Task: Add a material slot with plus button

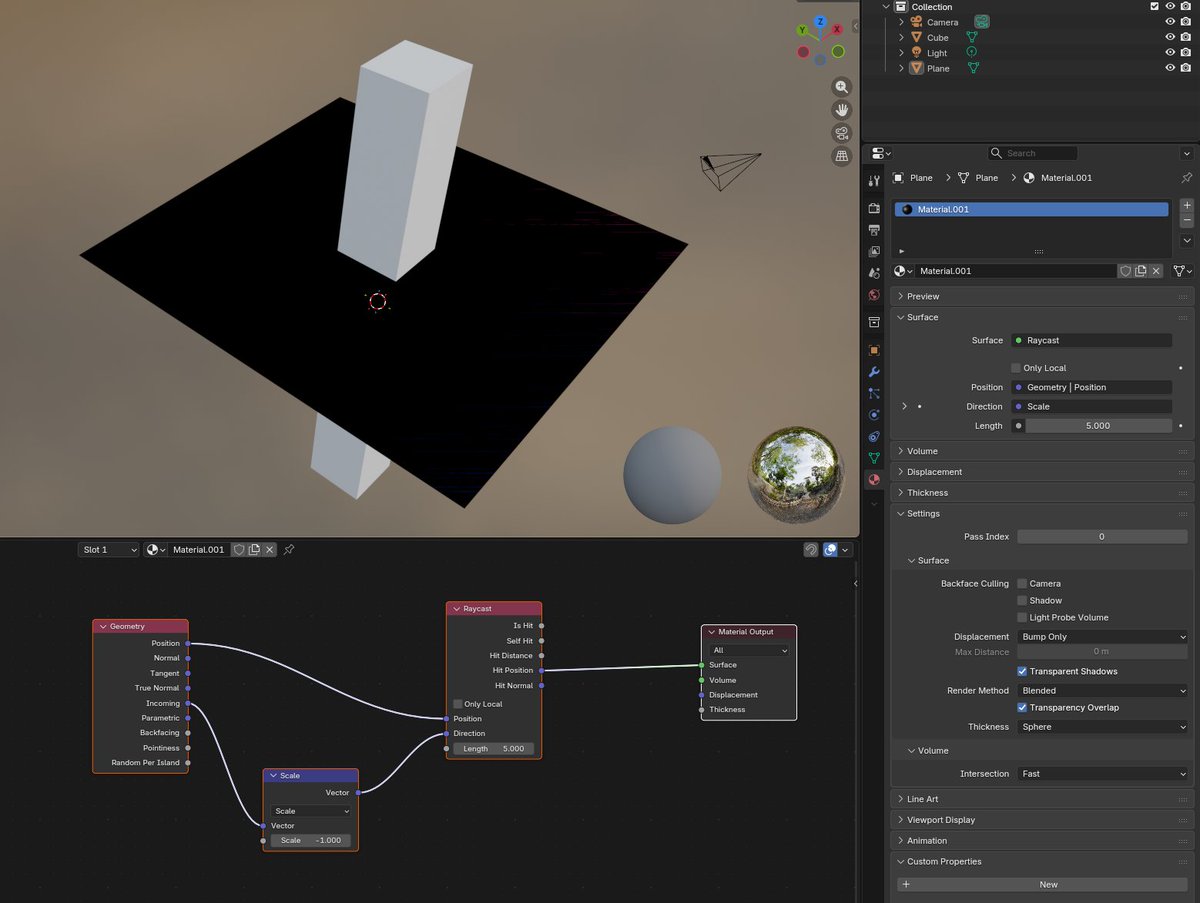Action: (x=1187, y=205)
